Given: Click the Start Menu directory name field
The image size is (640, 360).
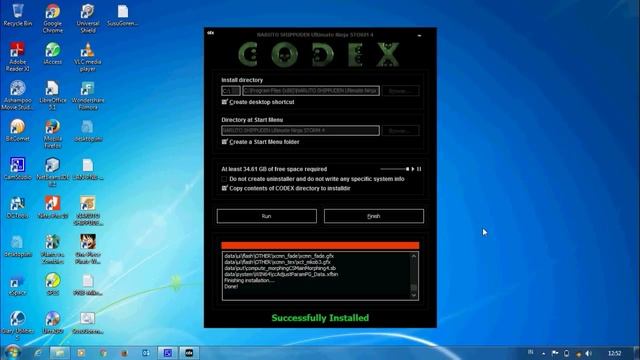Looking at the screenshot, I should coord(300,131).
